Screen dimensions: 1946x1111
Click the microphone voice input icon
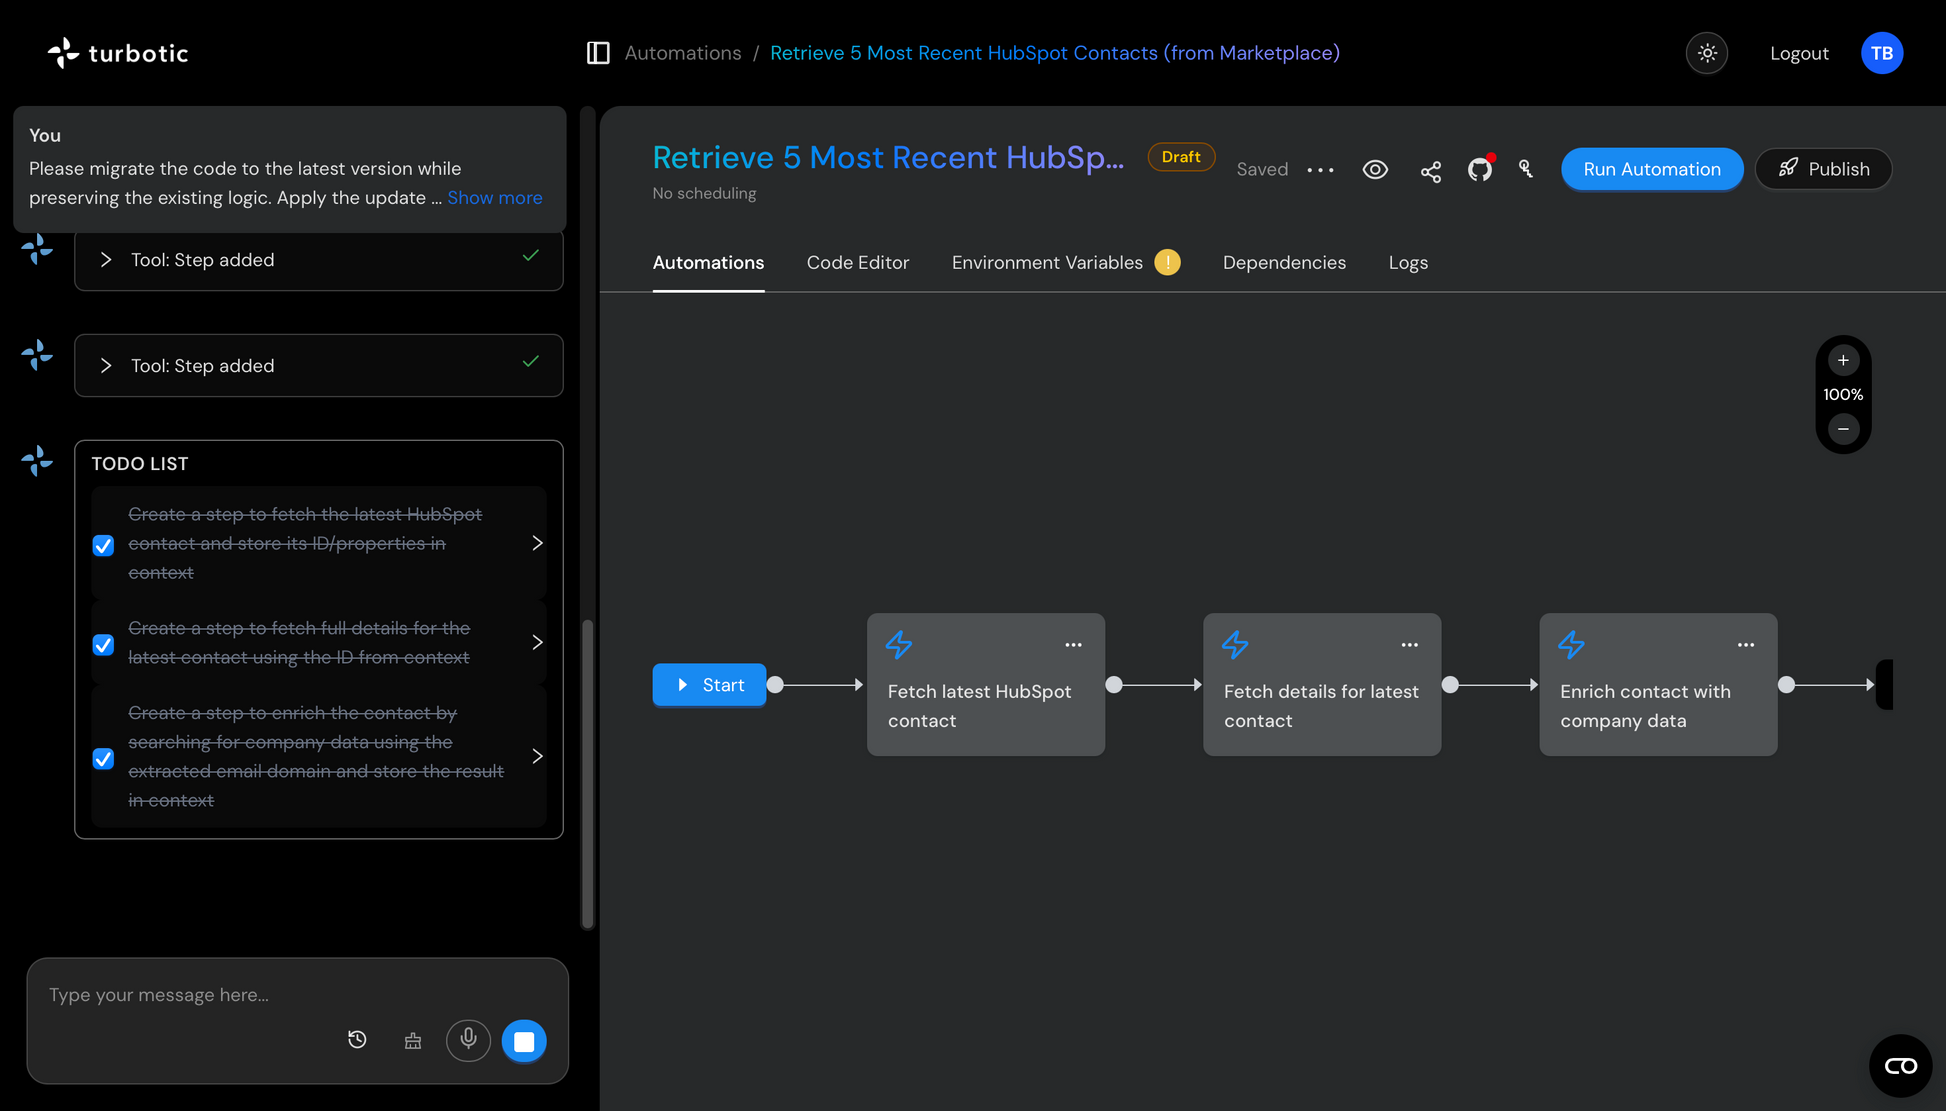coord(468,1040)
